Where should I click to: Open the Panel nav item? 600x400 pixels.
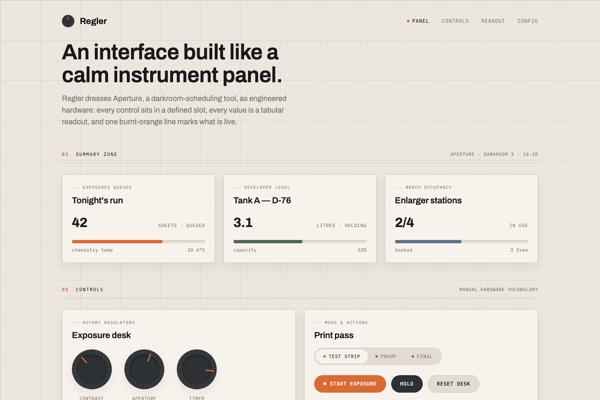(x=418, y=21)
